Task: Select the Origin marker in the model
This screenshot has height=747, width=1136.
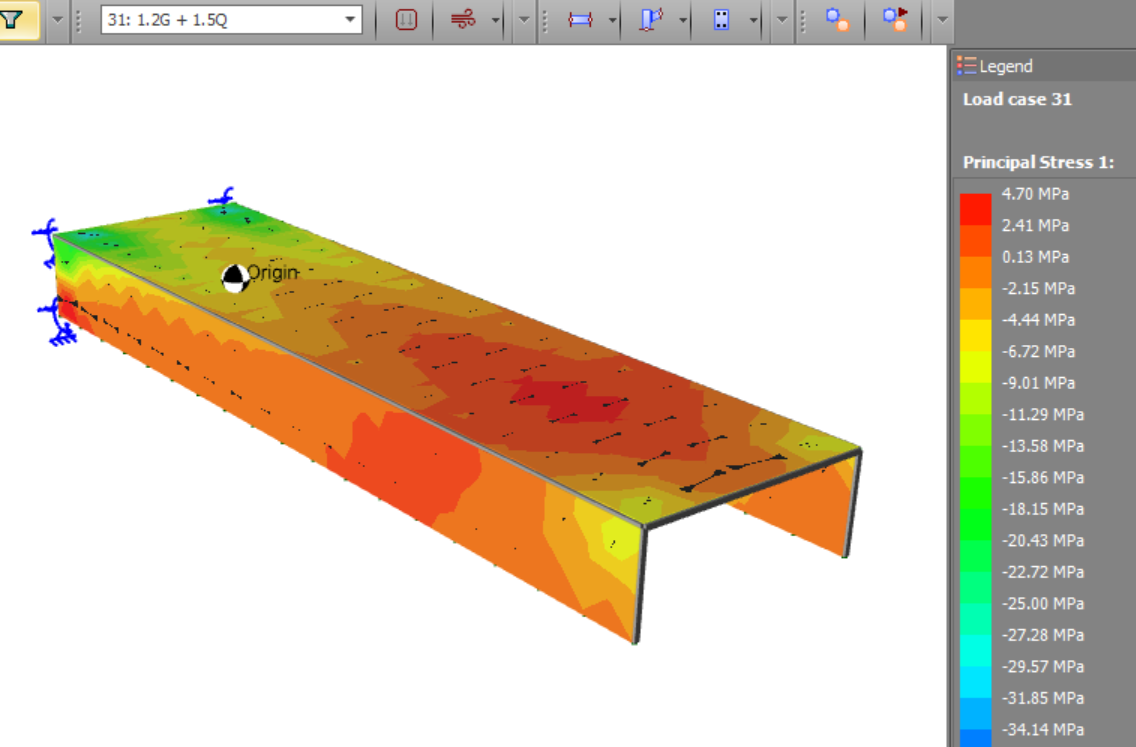Action: pyautogui.click(x=234, y=278)
